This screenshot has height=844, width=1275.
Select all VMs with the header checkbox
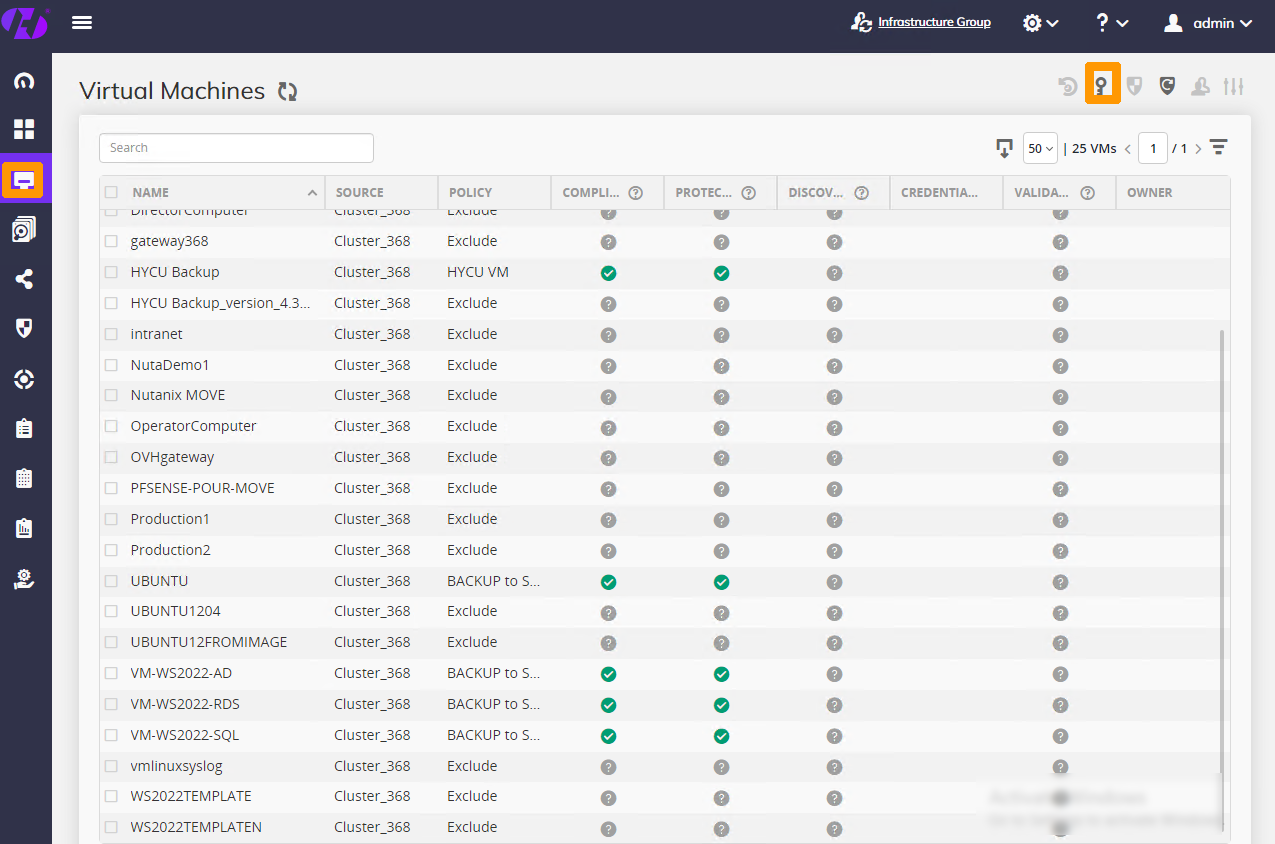[x=111, y=192]
